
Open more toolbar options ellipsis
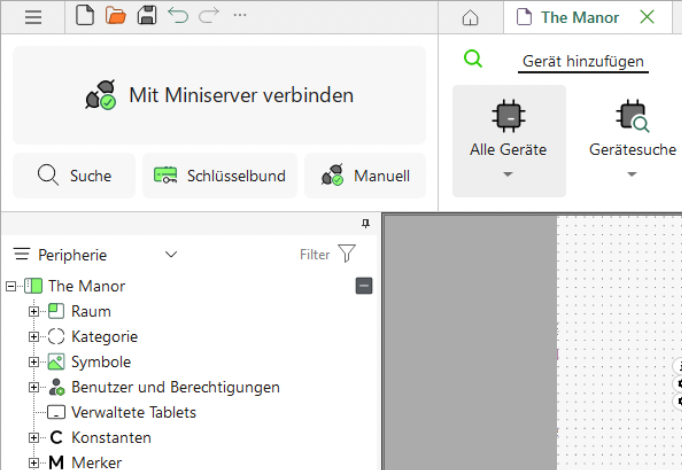[240, 15]
